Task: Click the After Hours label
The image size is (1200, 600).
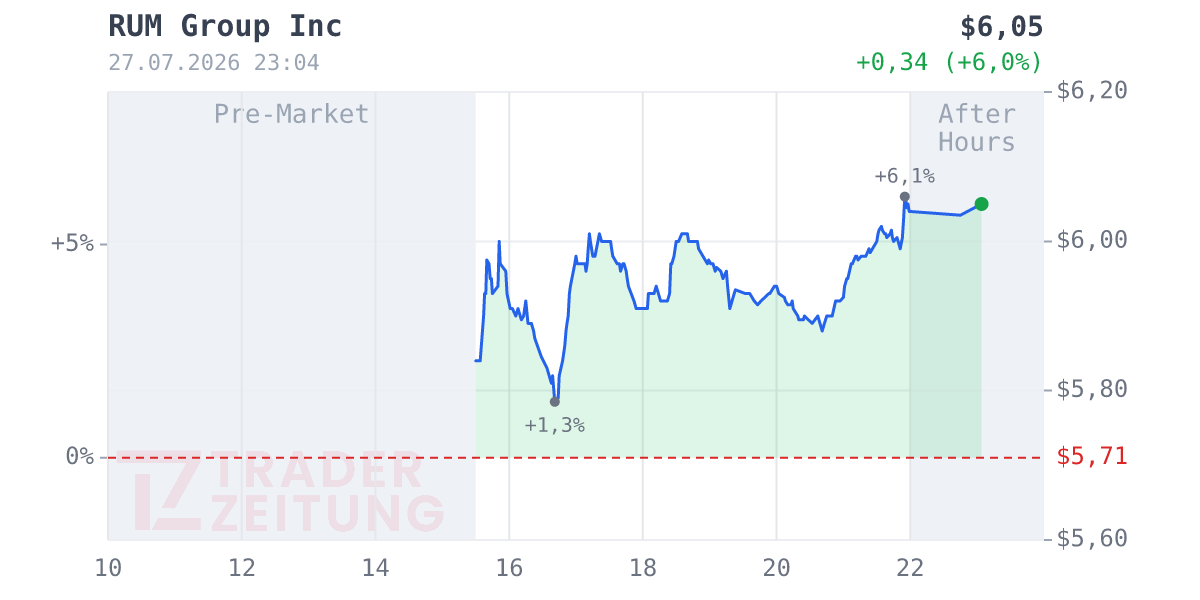Action: 977,128
